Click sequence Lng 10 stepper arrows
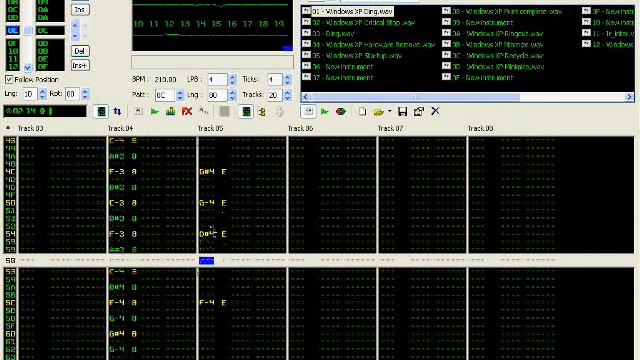The width and height of the screenshot is (640, 360). 42,94
